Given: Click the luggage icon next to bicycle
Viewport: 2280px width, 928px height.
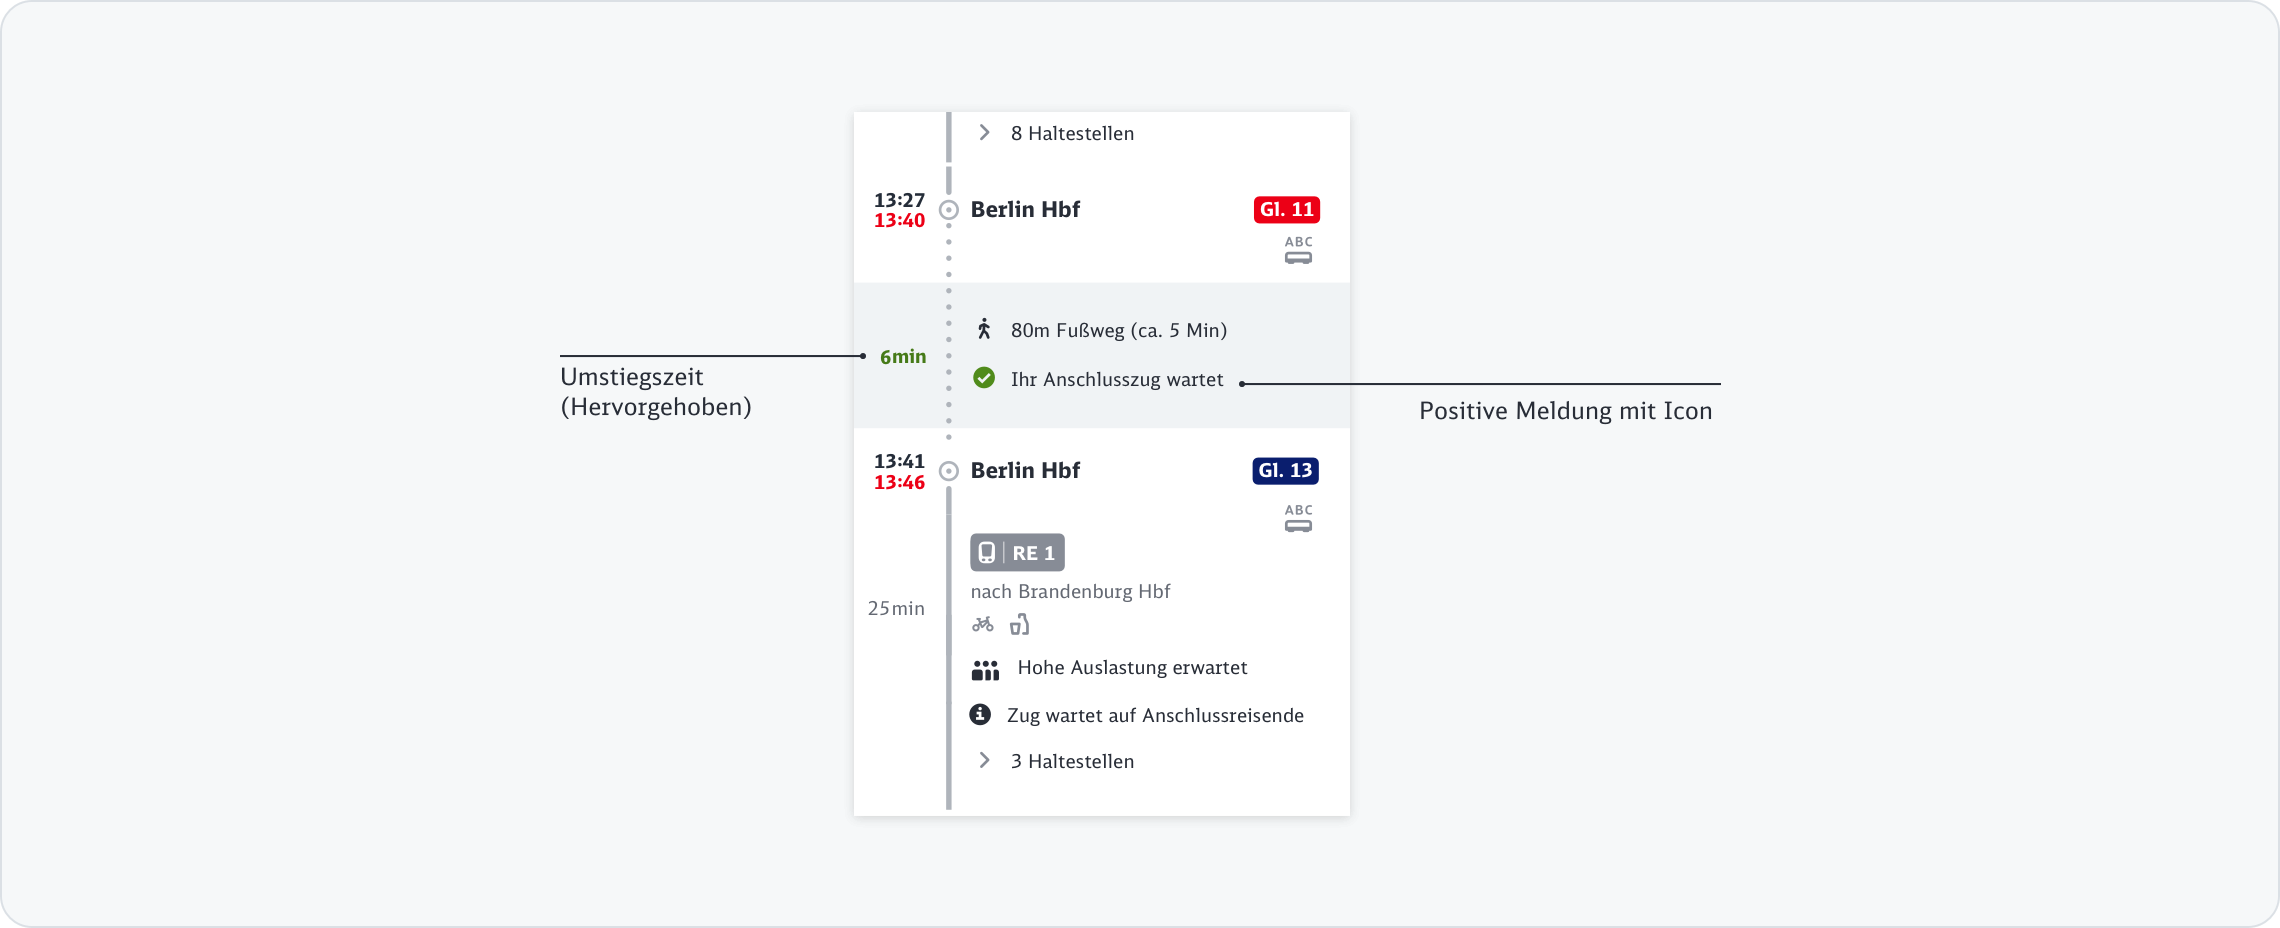Looking at the screenshot, I should tap(1019, 625).
